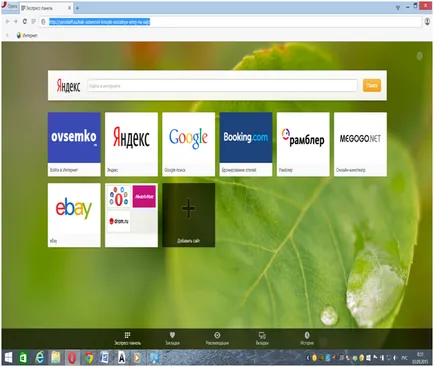Open File Explorer from taskbar
The width and height of the screenshot is (434, 367).
coord(56,358)
